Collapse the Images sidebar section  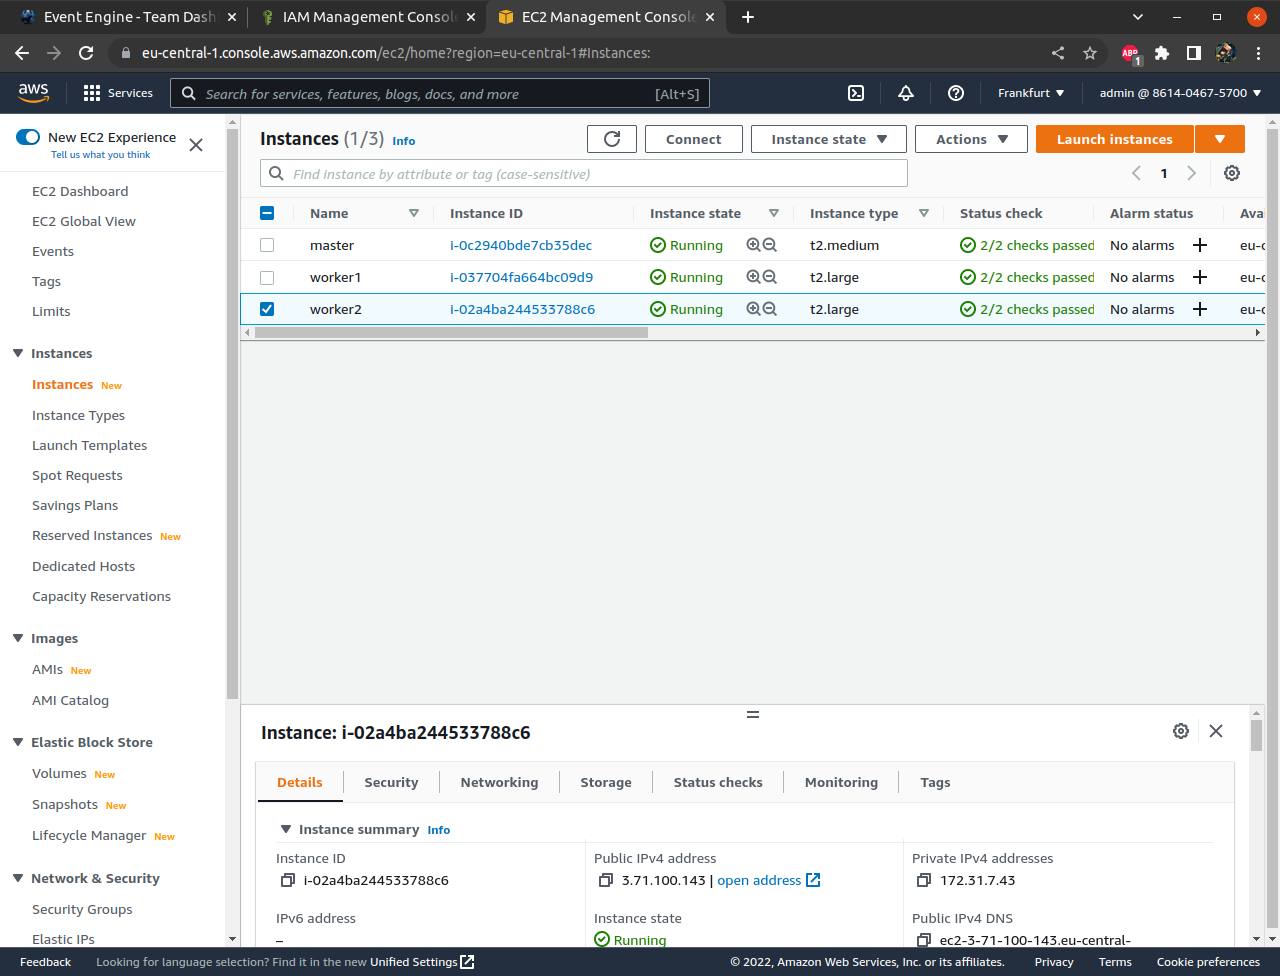[x=18, y=638]
